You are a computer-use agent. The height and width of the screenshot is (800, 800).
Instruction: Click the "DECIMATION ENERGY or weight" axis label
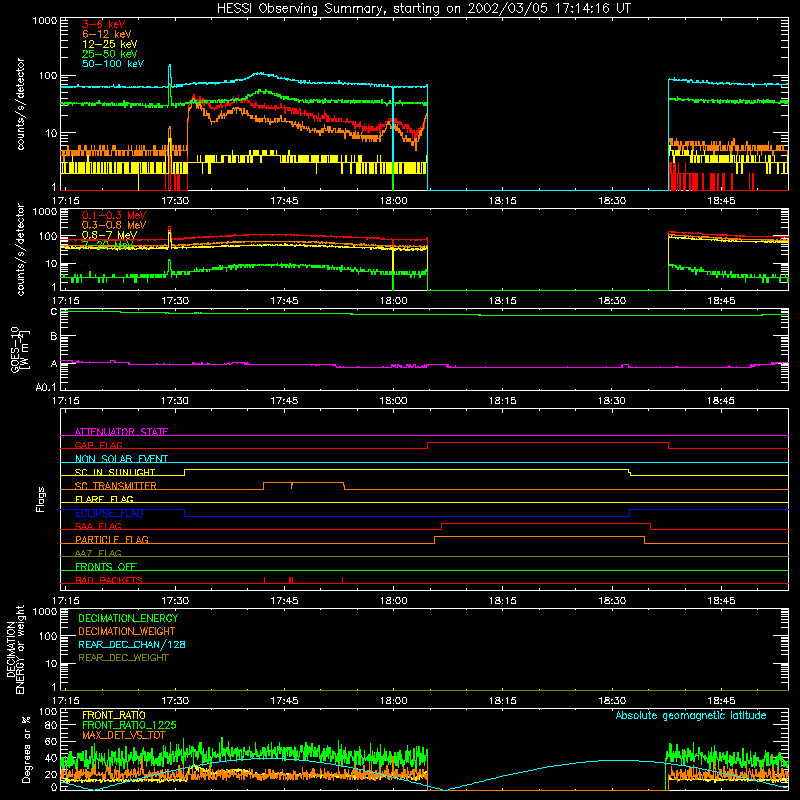tap(15, 649)
